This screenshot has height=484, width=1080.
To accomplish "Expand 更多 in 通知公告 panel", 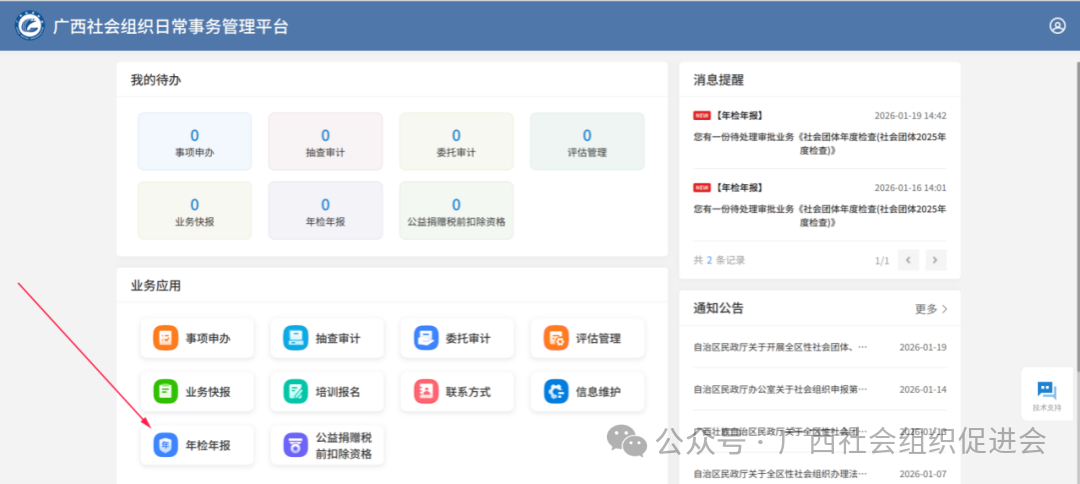I will [931, 309].
